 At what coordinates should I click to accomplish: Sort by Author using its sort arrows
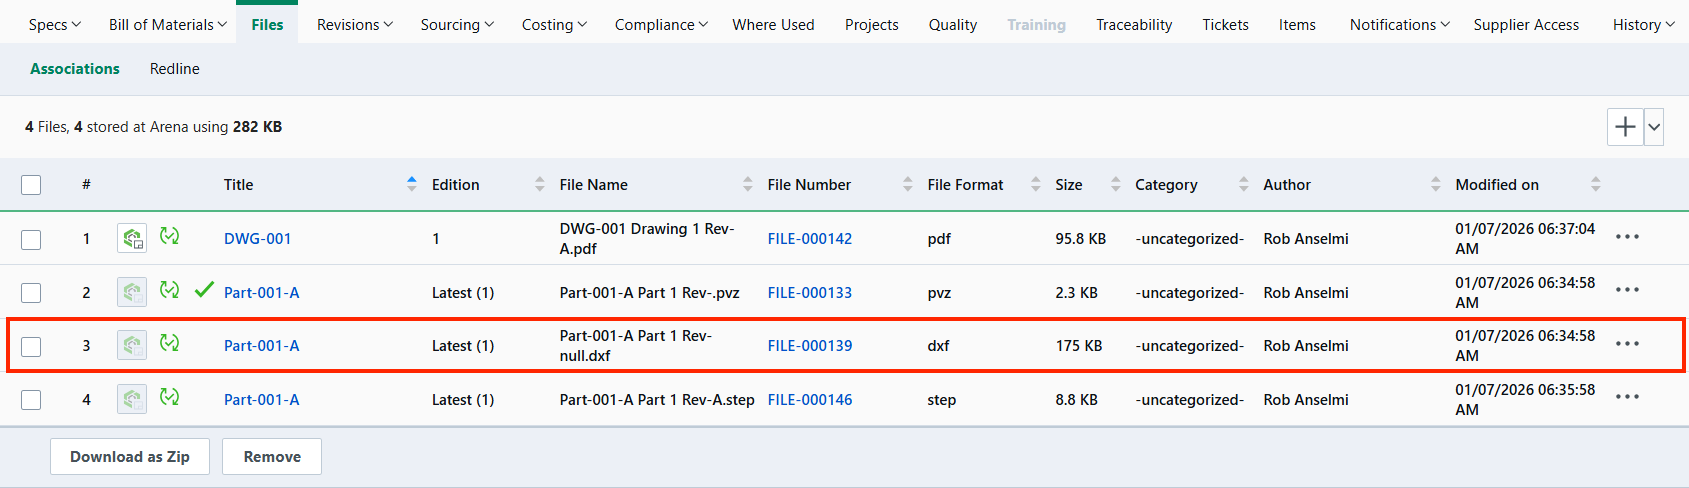coord(1436,184)
